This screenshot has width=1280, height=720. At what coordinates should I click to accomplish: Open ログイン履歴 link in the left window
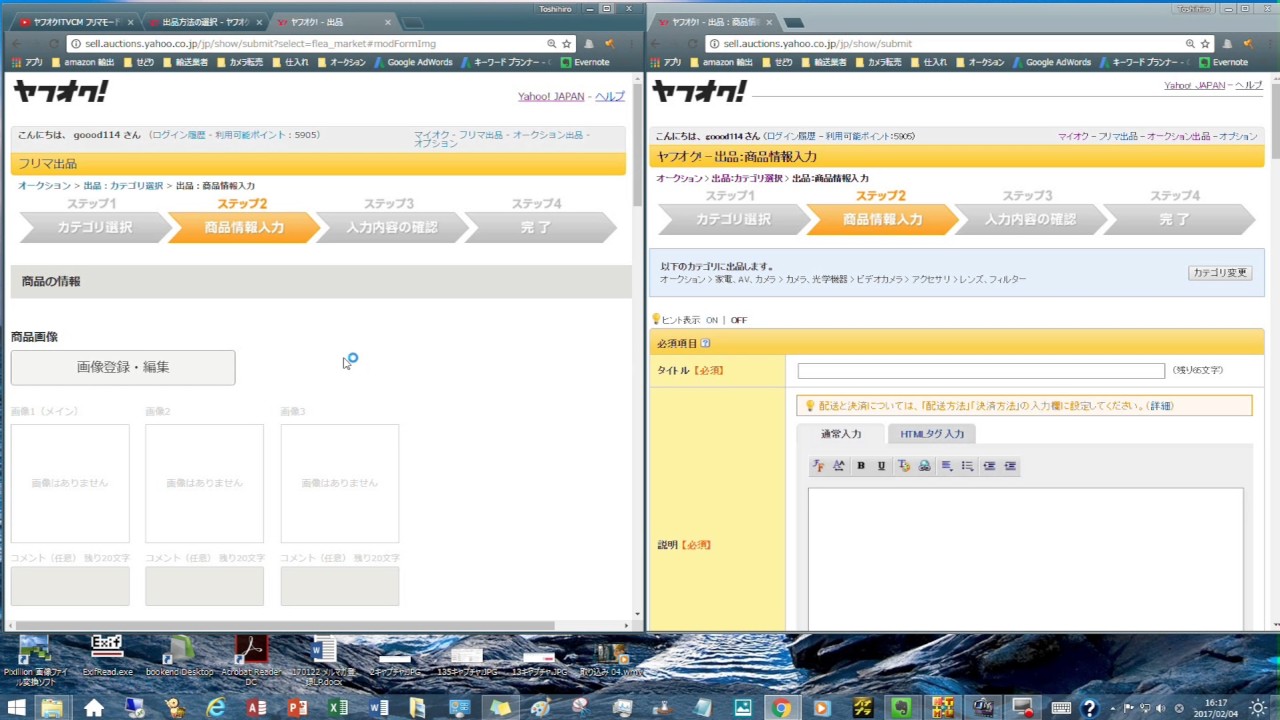[179, 134]
